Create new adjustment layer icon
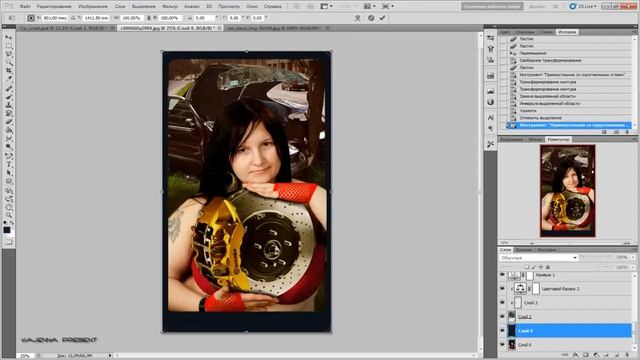 (x=596, y=356)
